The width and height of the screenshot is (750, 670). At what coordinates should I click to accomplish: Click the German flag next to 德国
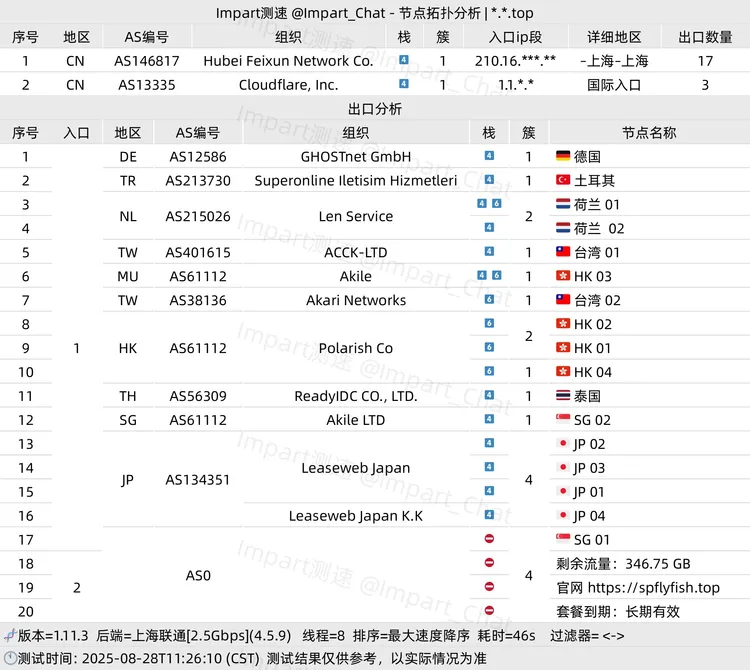(562, 157)
